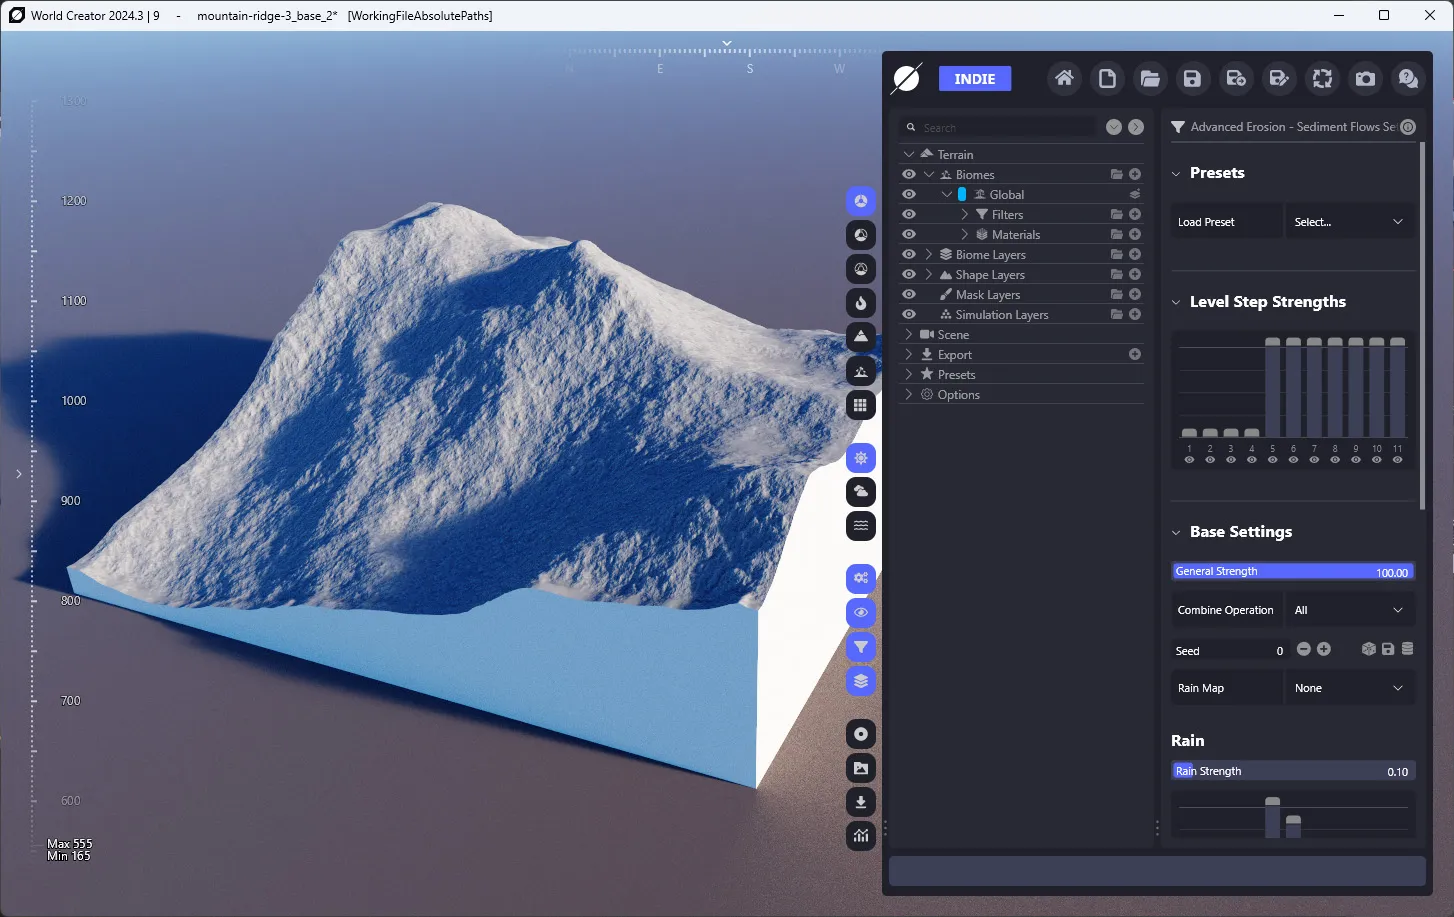Open the Rain Map dropdown

tap(1349, 688)
